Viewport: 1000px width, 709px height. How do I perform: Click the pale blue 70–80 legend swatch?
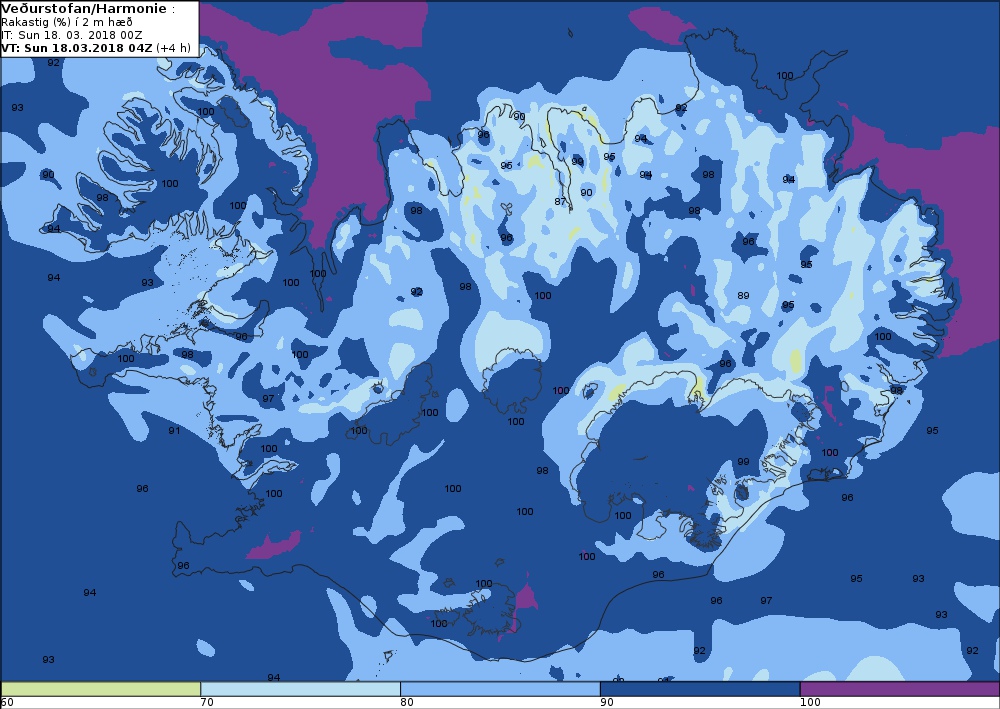click(x=300, y=689)
